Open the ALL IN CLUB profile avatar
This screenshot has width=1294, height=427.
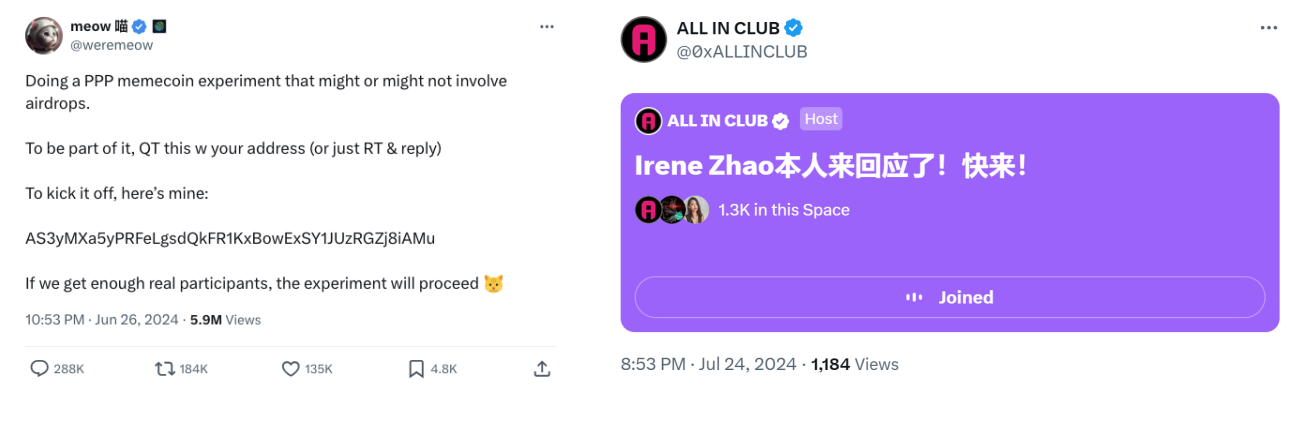(x=642, y=39)
